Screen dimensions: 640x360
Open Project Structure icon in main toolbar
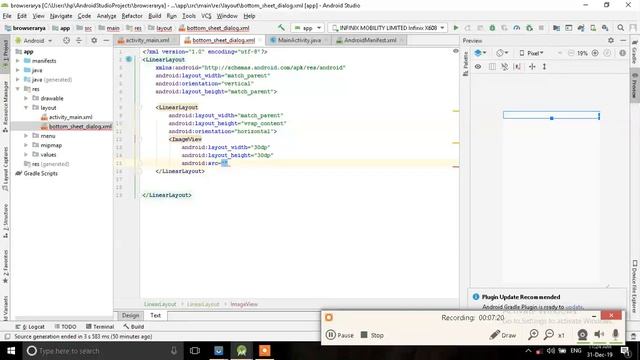[x=556, y=28]
